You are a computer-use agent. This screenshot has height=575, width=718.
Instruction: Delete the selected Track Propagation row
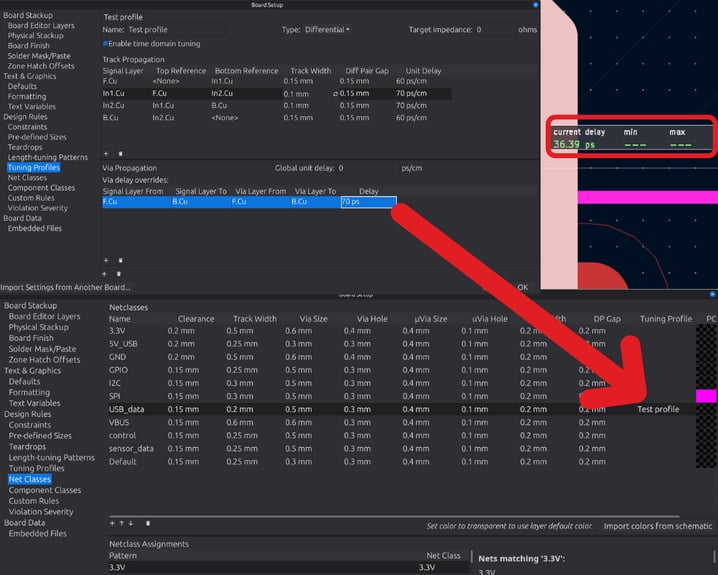click(x=120, y=154)
